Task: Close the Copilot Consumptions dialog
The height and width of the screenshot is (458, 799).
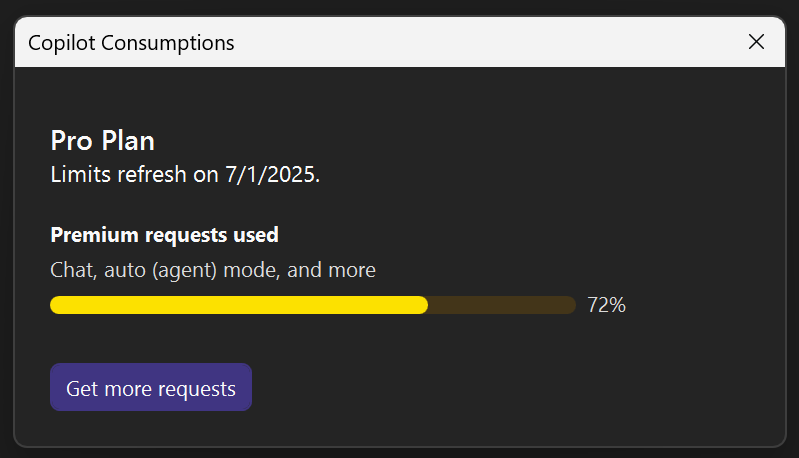Action: (x=756, y=42)
